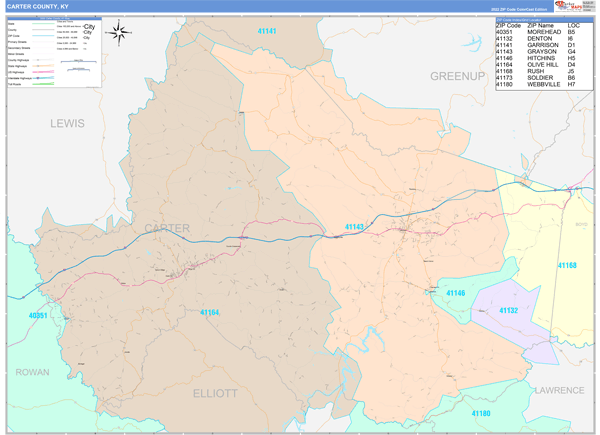Click the LEWIS county label
The height and width of the screenshot is (435, 600).
tap(69, 122)
